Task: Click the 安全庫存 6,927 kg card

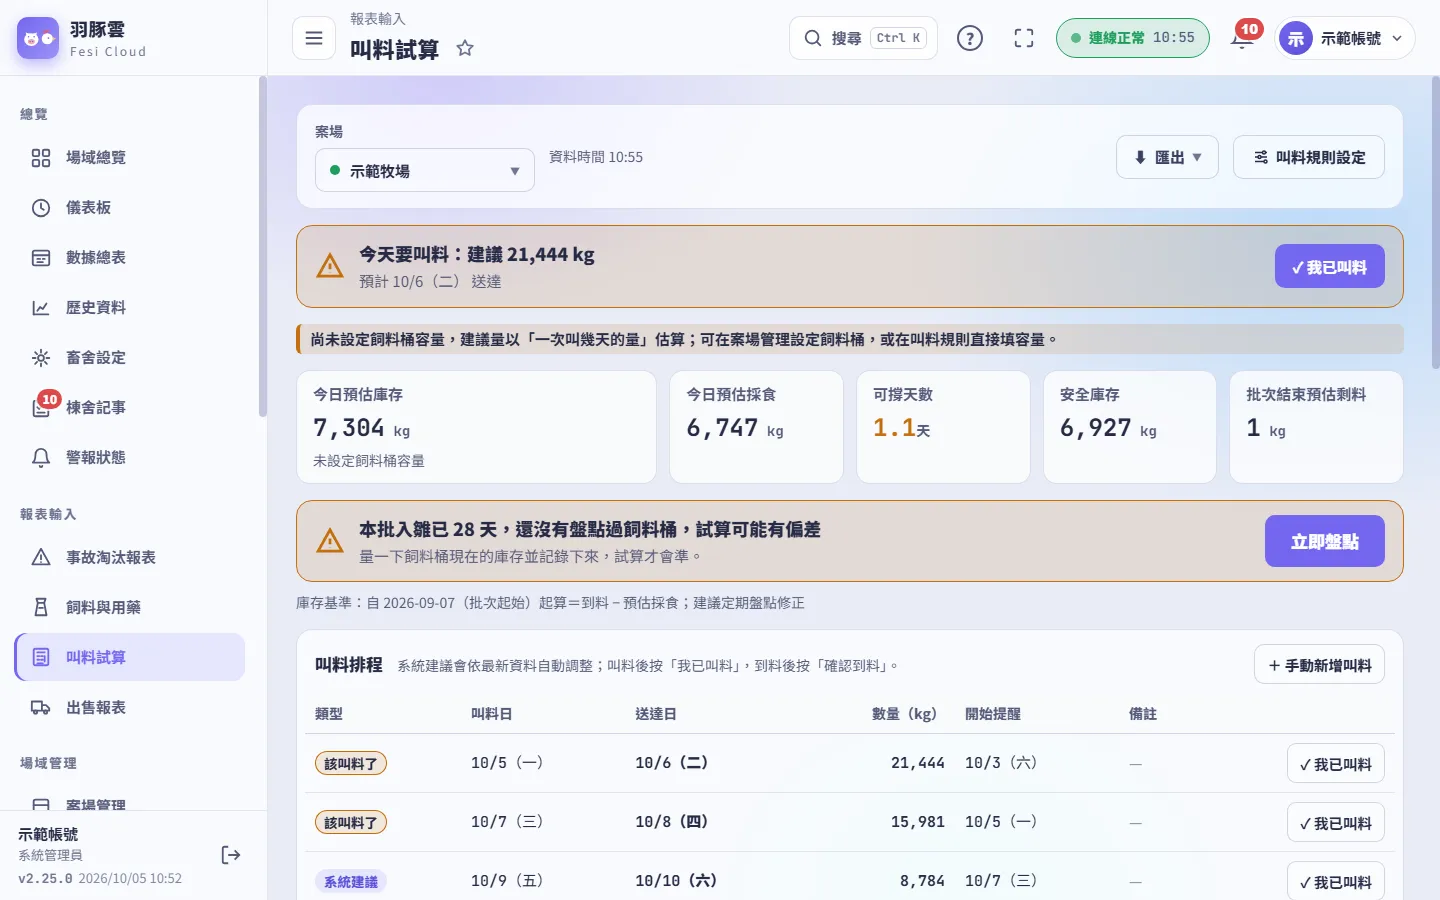Action: [1130, 427]
